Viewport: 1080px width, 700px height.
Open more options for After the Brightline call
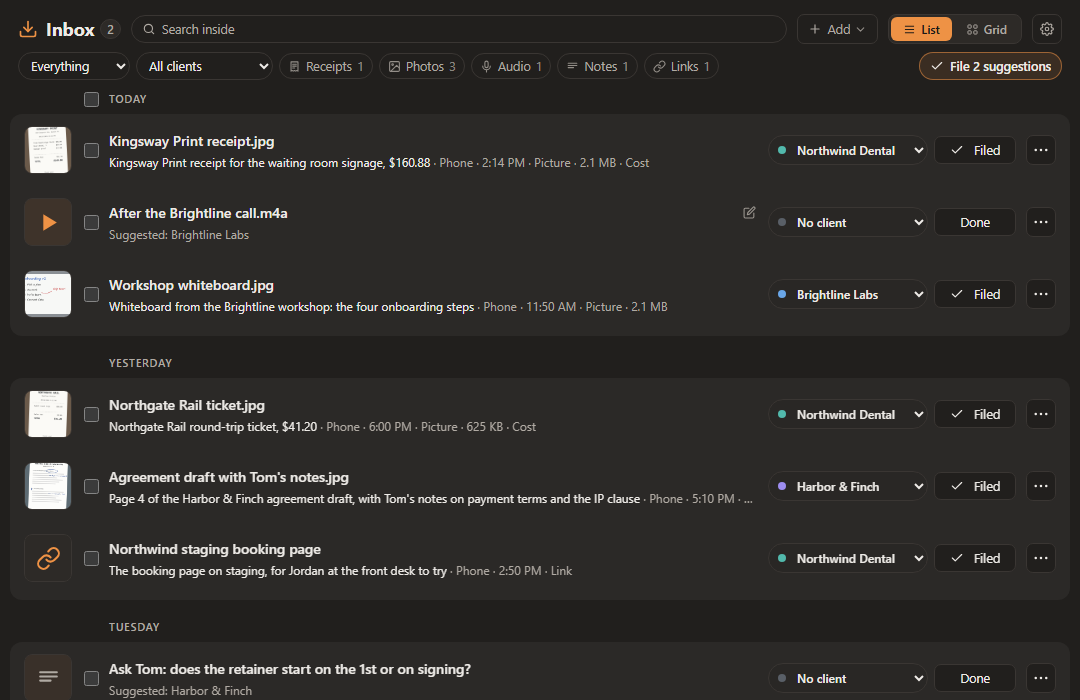pos(1041,222)
